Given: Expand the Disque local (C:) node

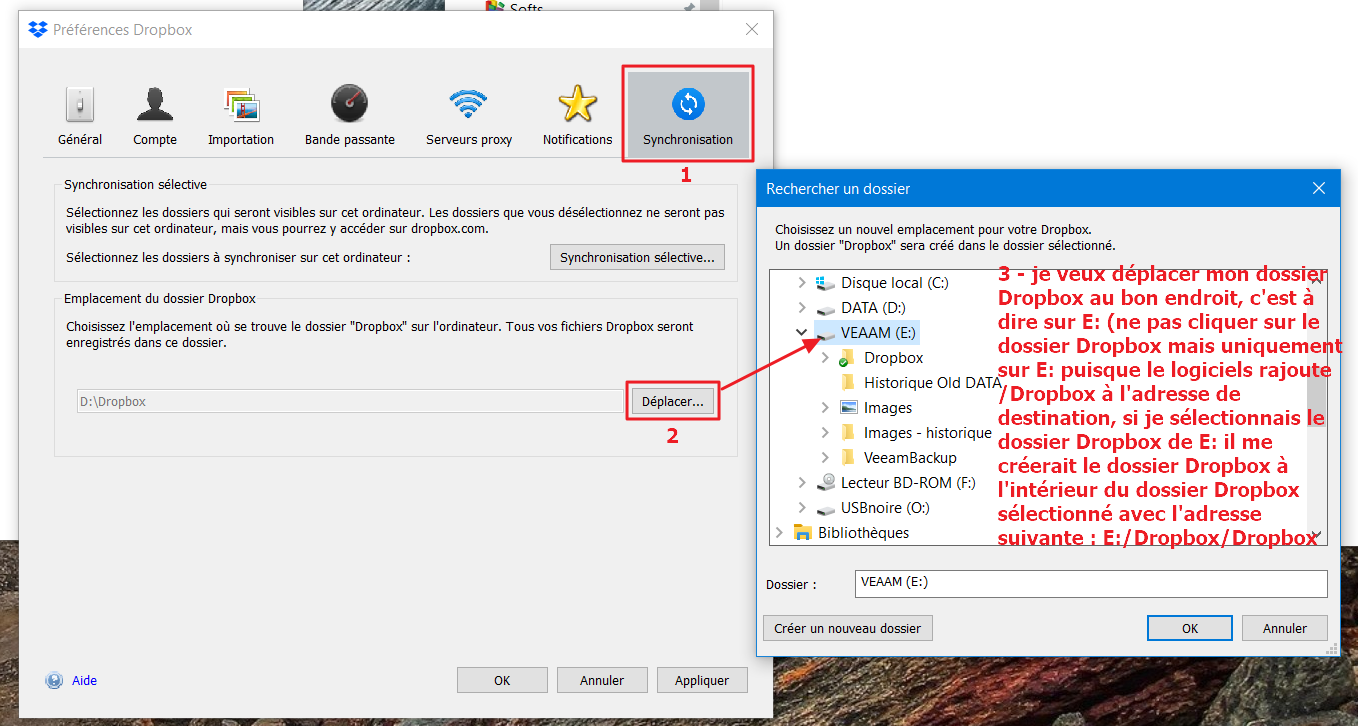Looking at the screenshot, I should tap(801, 283).
